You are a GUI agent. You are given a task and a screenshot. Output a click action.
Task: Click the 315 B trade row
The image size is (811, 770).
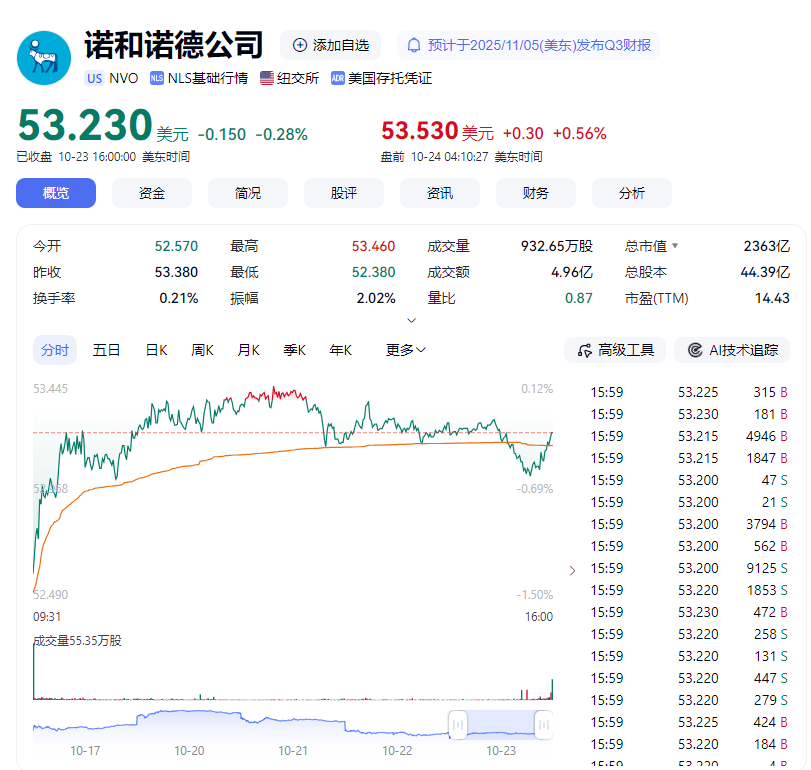(689, 392)
